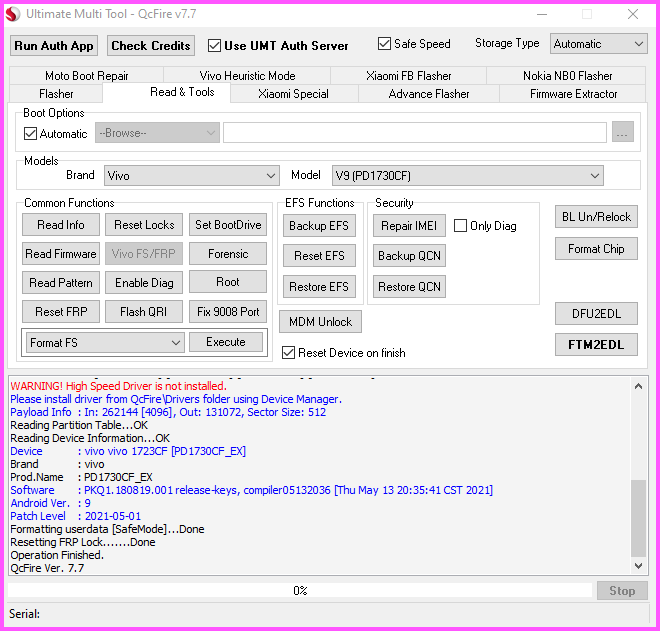
Task: Switch to the Flasher tab
Action: [x=56, y=93]
